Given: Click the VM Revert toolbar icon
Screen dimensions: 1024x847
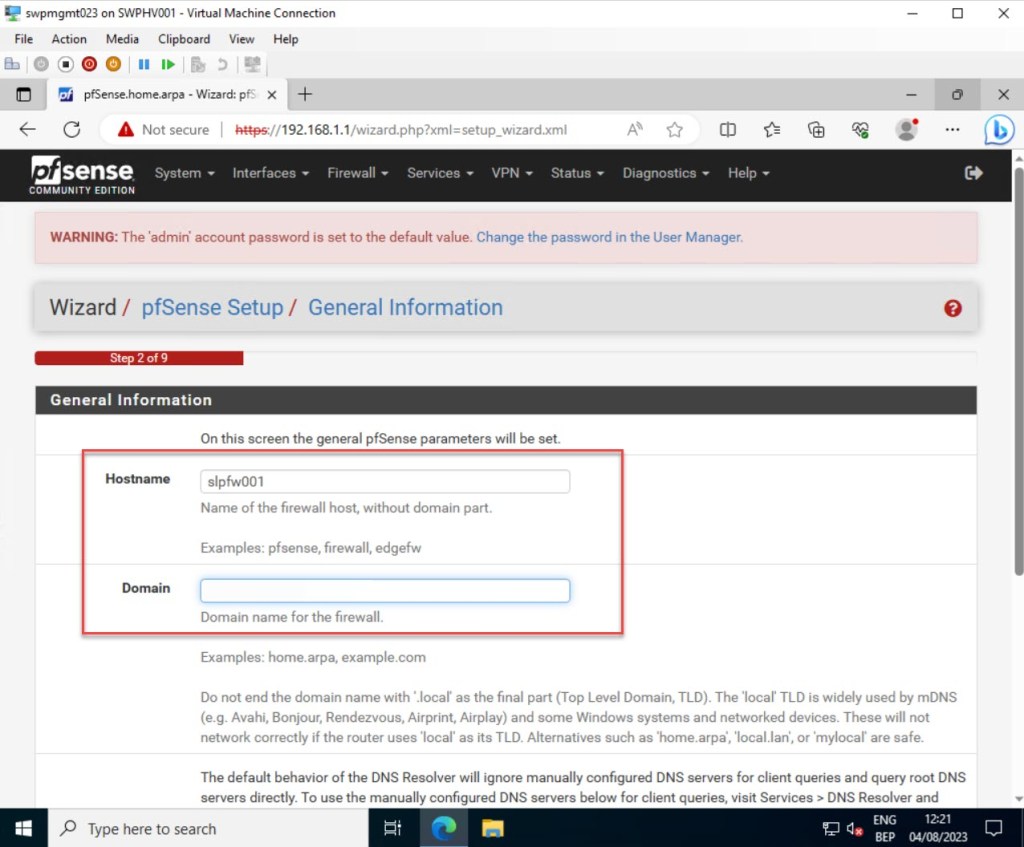Looking at the screenshot, I should pyautogui.click(x=221, y=64).
